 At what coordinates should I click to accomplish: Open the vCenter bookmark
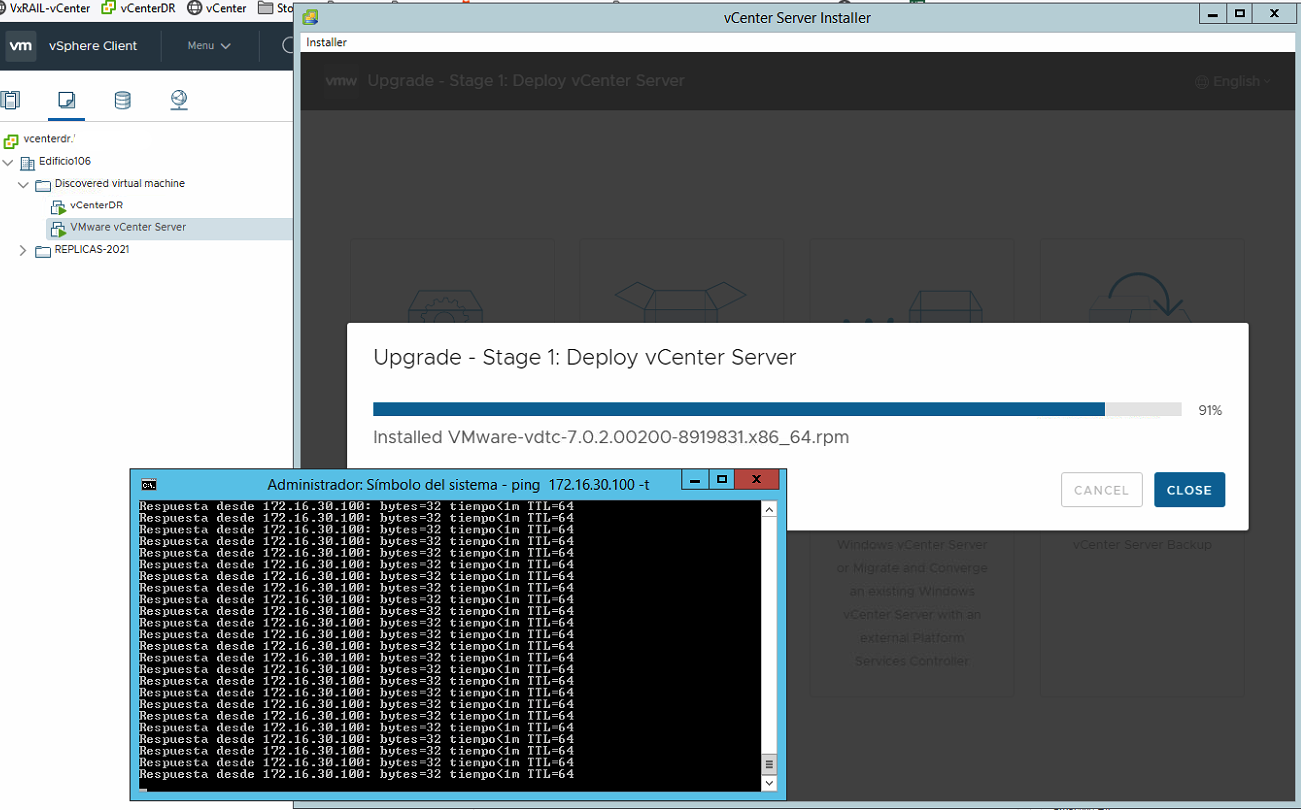216,8
